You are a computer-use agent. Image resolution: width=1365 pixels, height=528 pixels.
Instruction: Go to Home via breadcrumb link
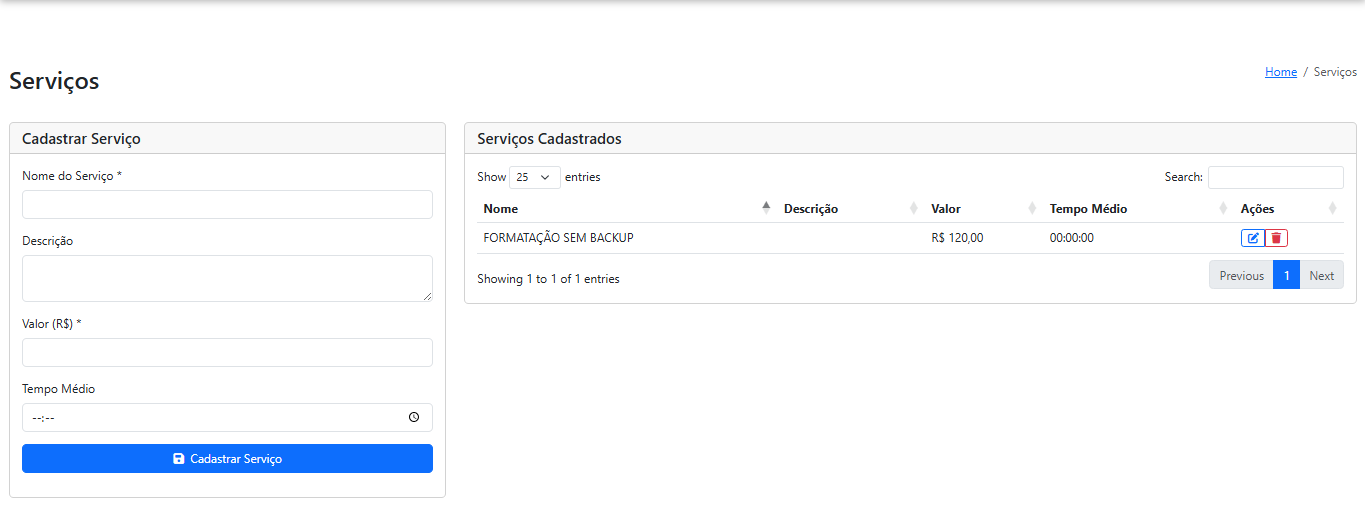(x=1281, y=72)
